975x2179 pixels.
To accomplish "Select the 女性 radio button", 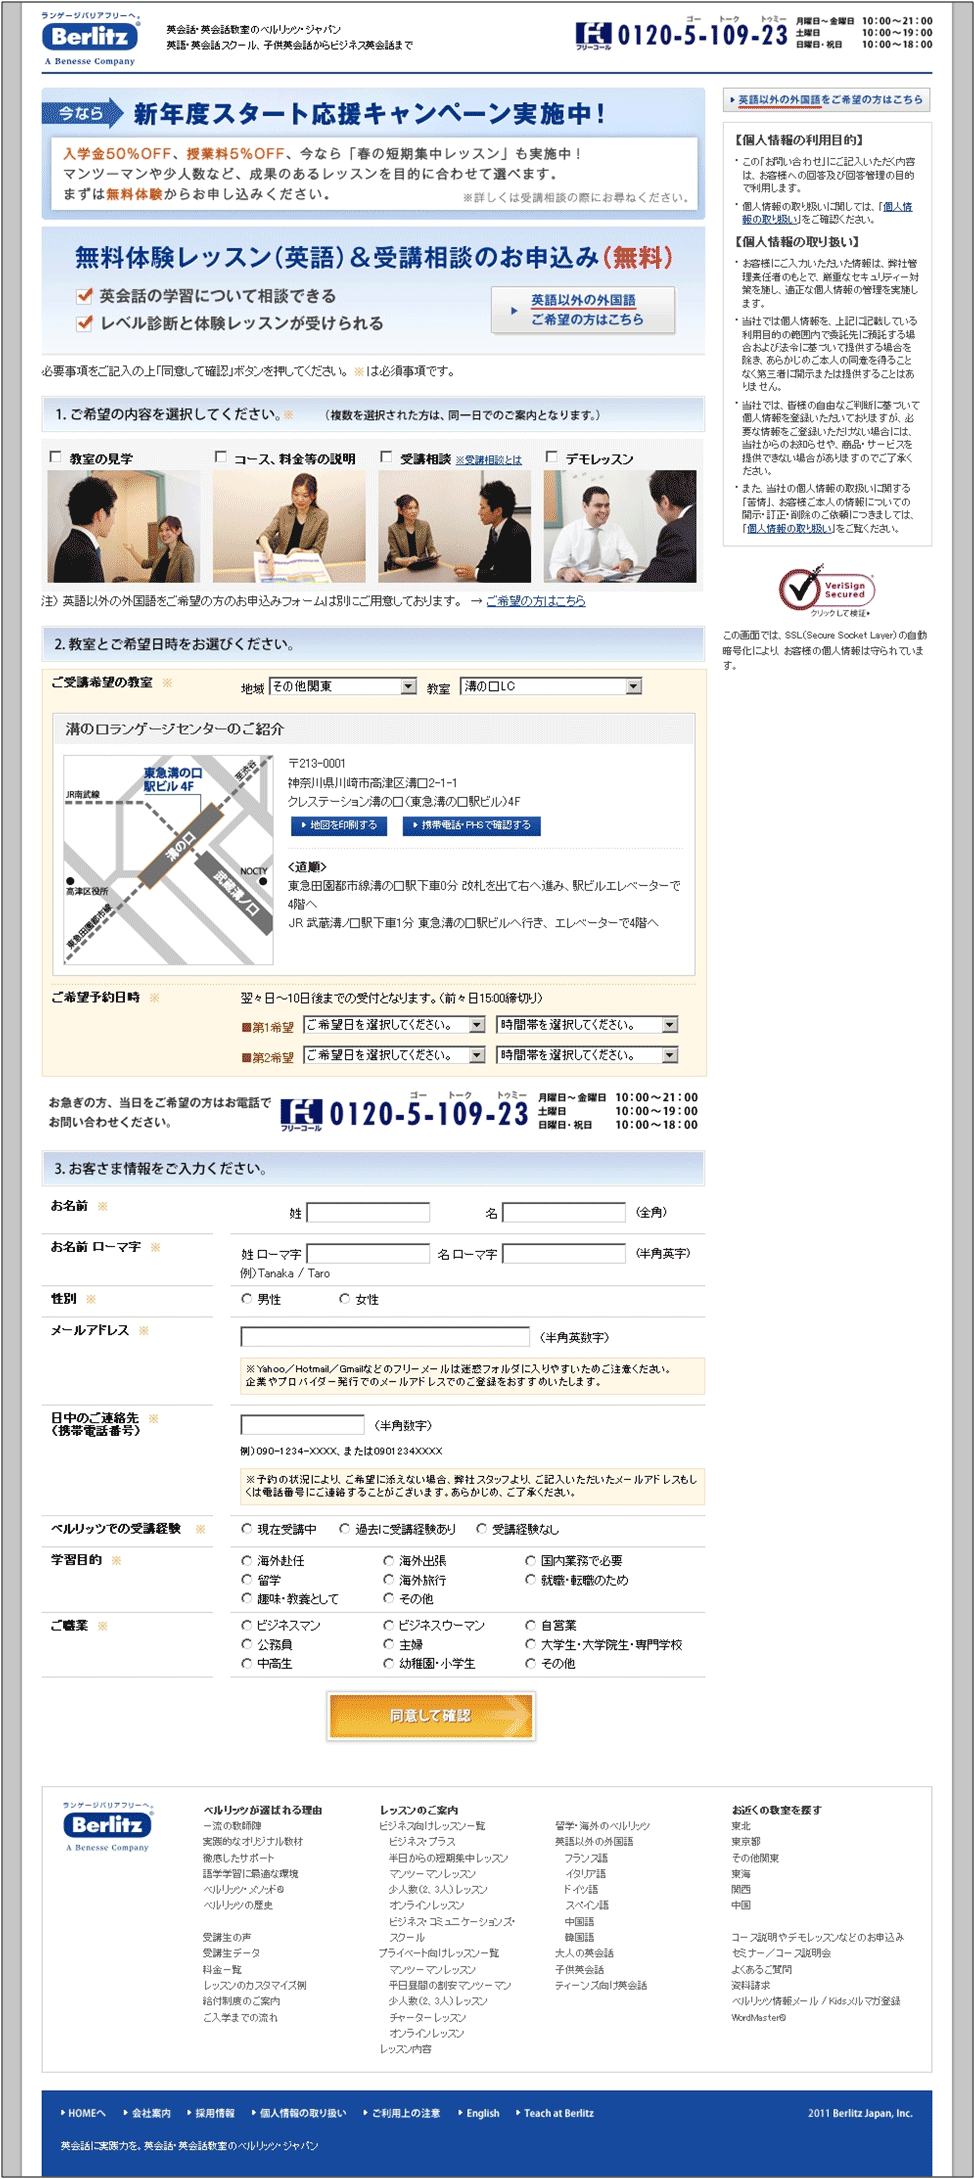I will (x=345, y=1299).
